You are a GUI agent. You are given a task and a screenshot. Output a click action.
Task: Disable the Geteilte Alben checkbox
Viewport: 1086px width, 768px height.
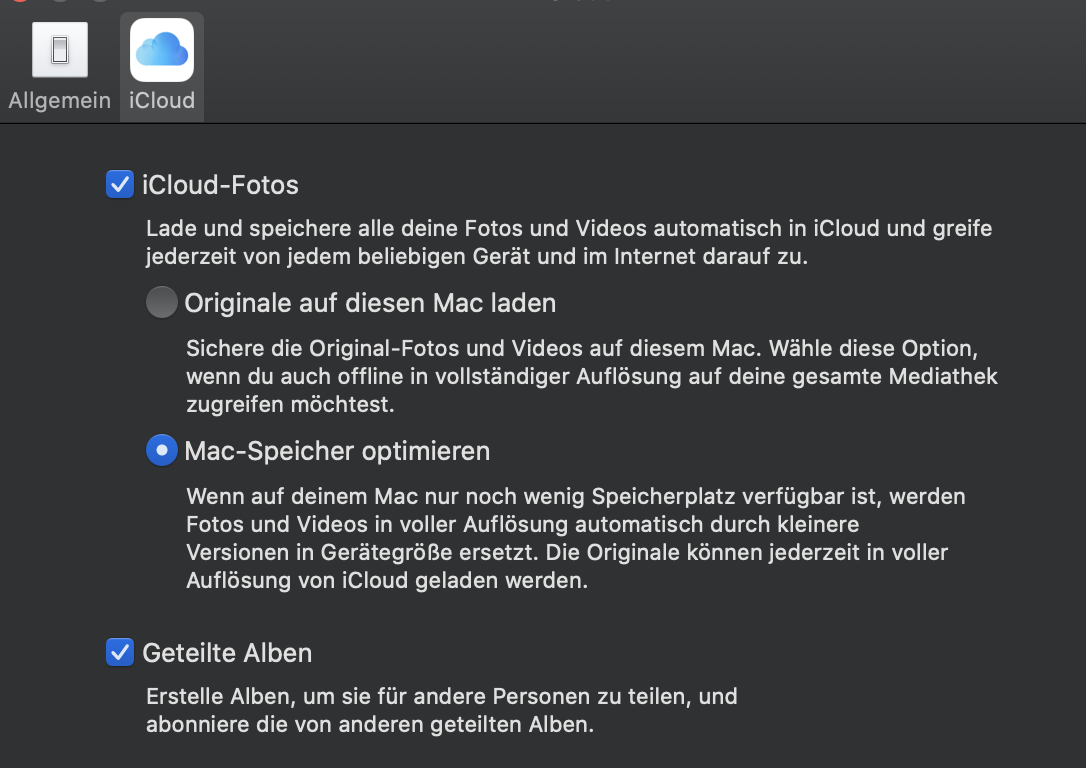point(120,653)
